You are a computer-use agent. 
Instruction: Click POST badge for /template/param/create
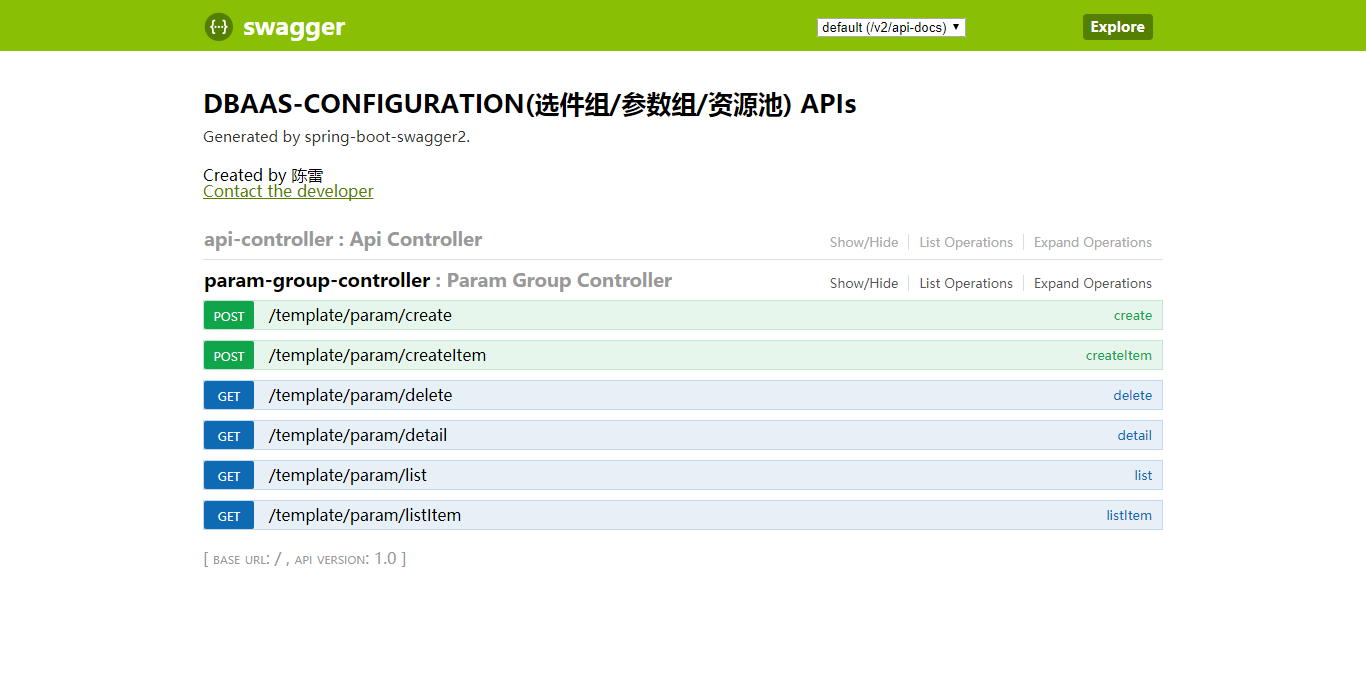[x=229, y=316]
